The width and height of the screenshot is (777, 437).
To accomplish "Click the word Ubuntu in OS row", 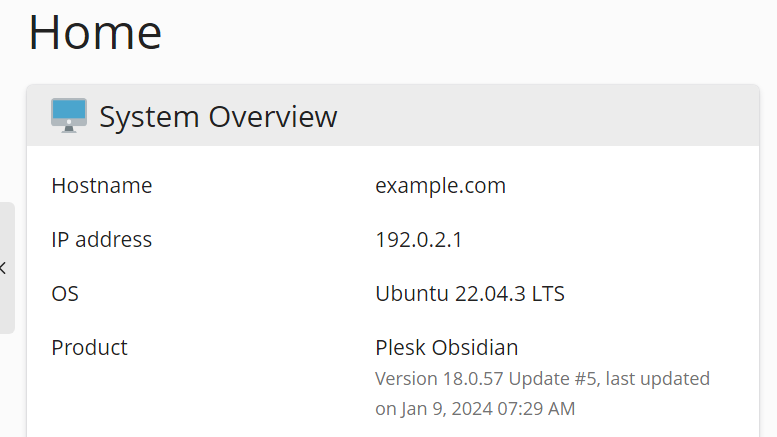I will [x=408, y=294].
